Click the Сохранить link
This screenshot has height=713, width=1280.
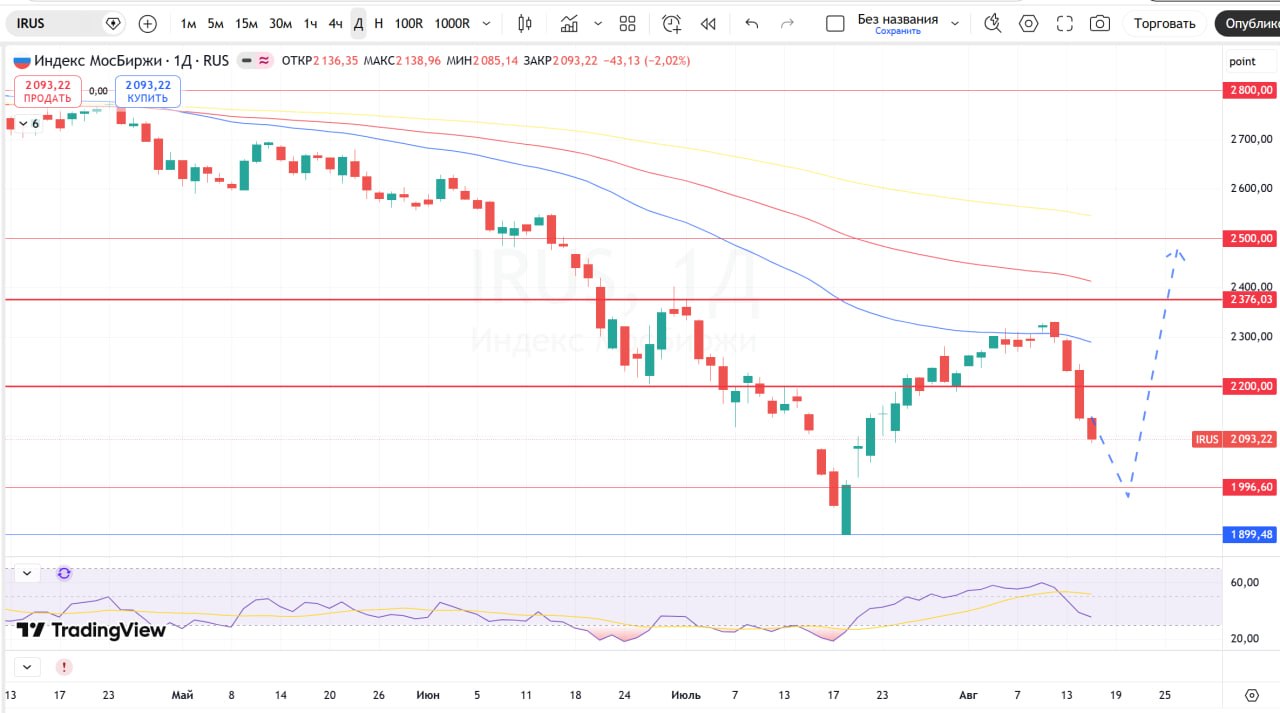point(897,31)
